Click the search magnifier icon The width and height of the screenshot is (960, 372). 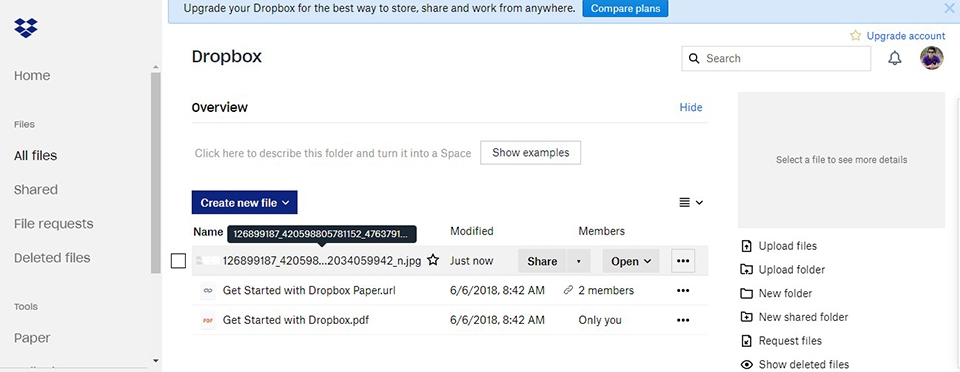click(x=694, y=59)
